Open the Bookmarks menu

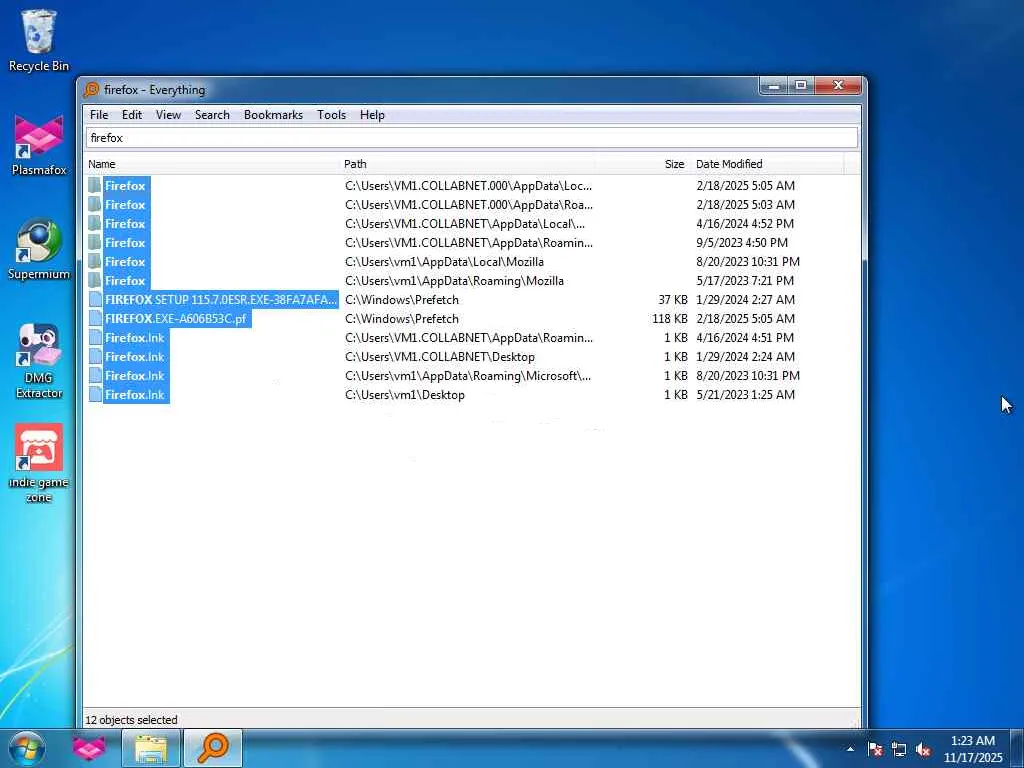click(273, 115)
